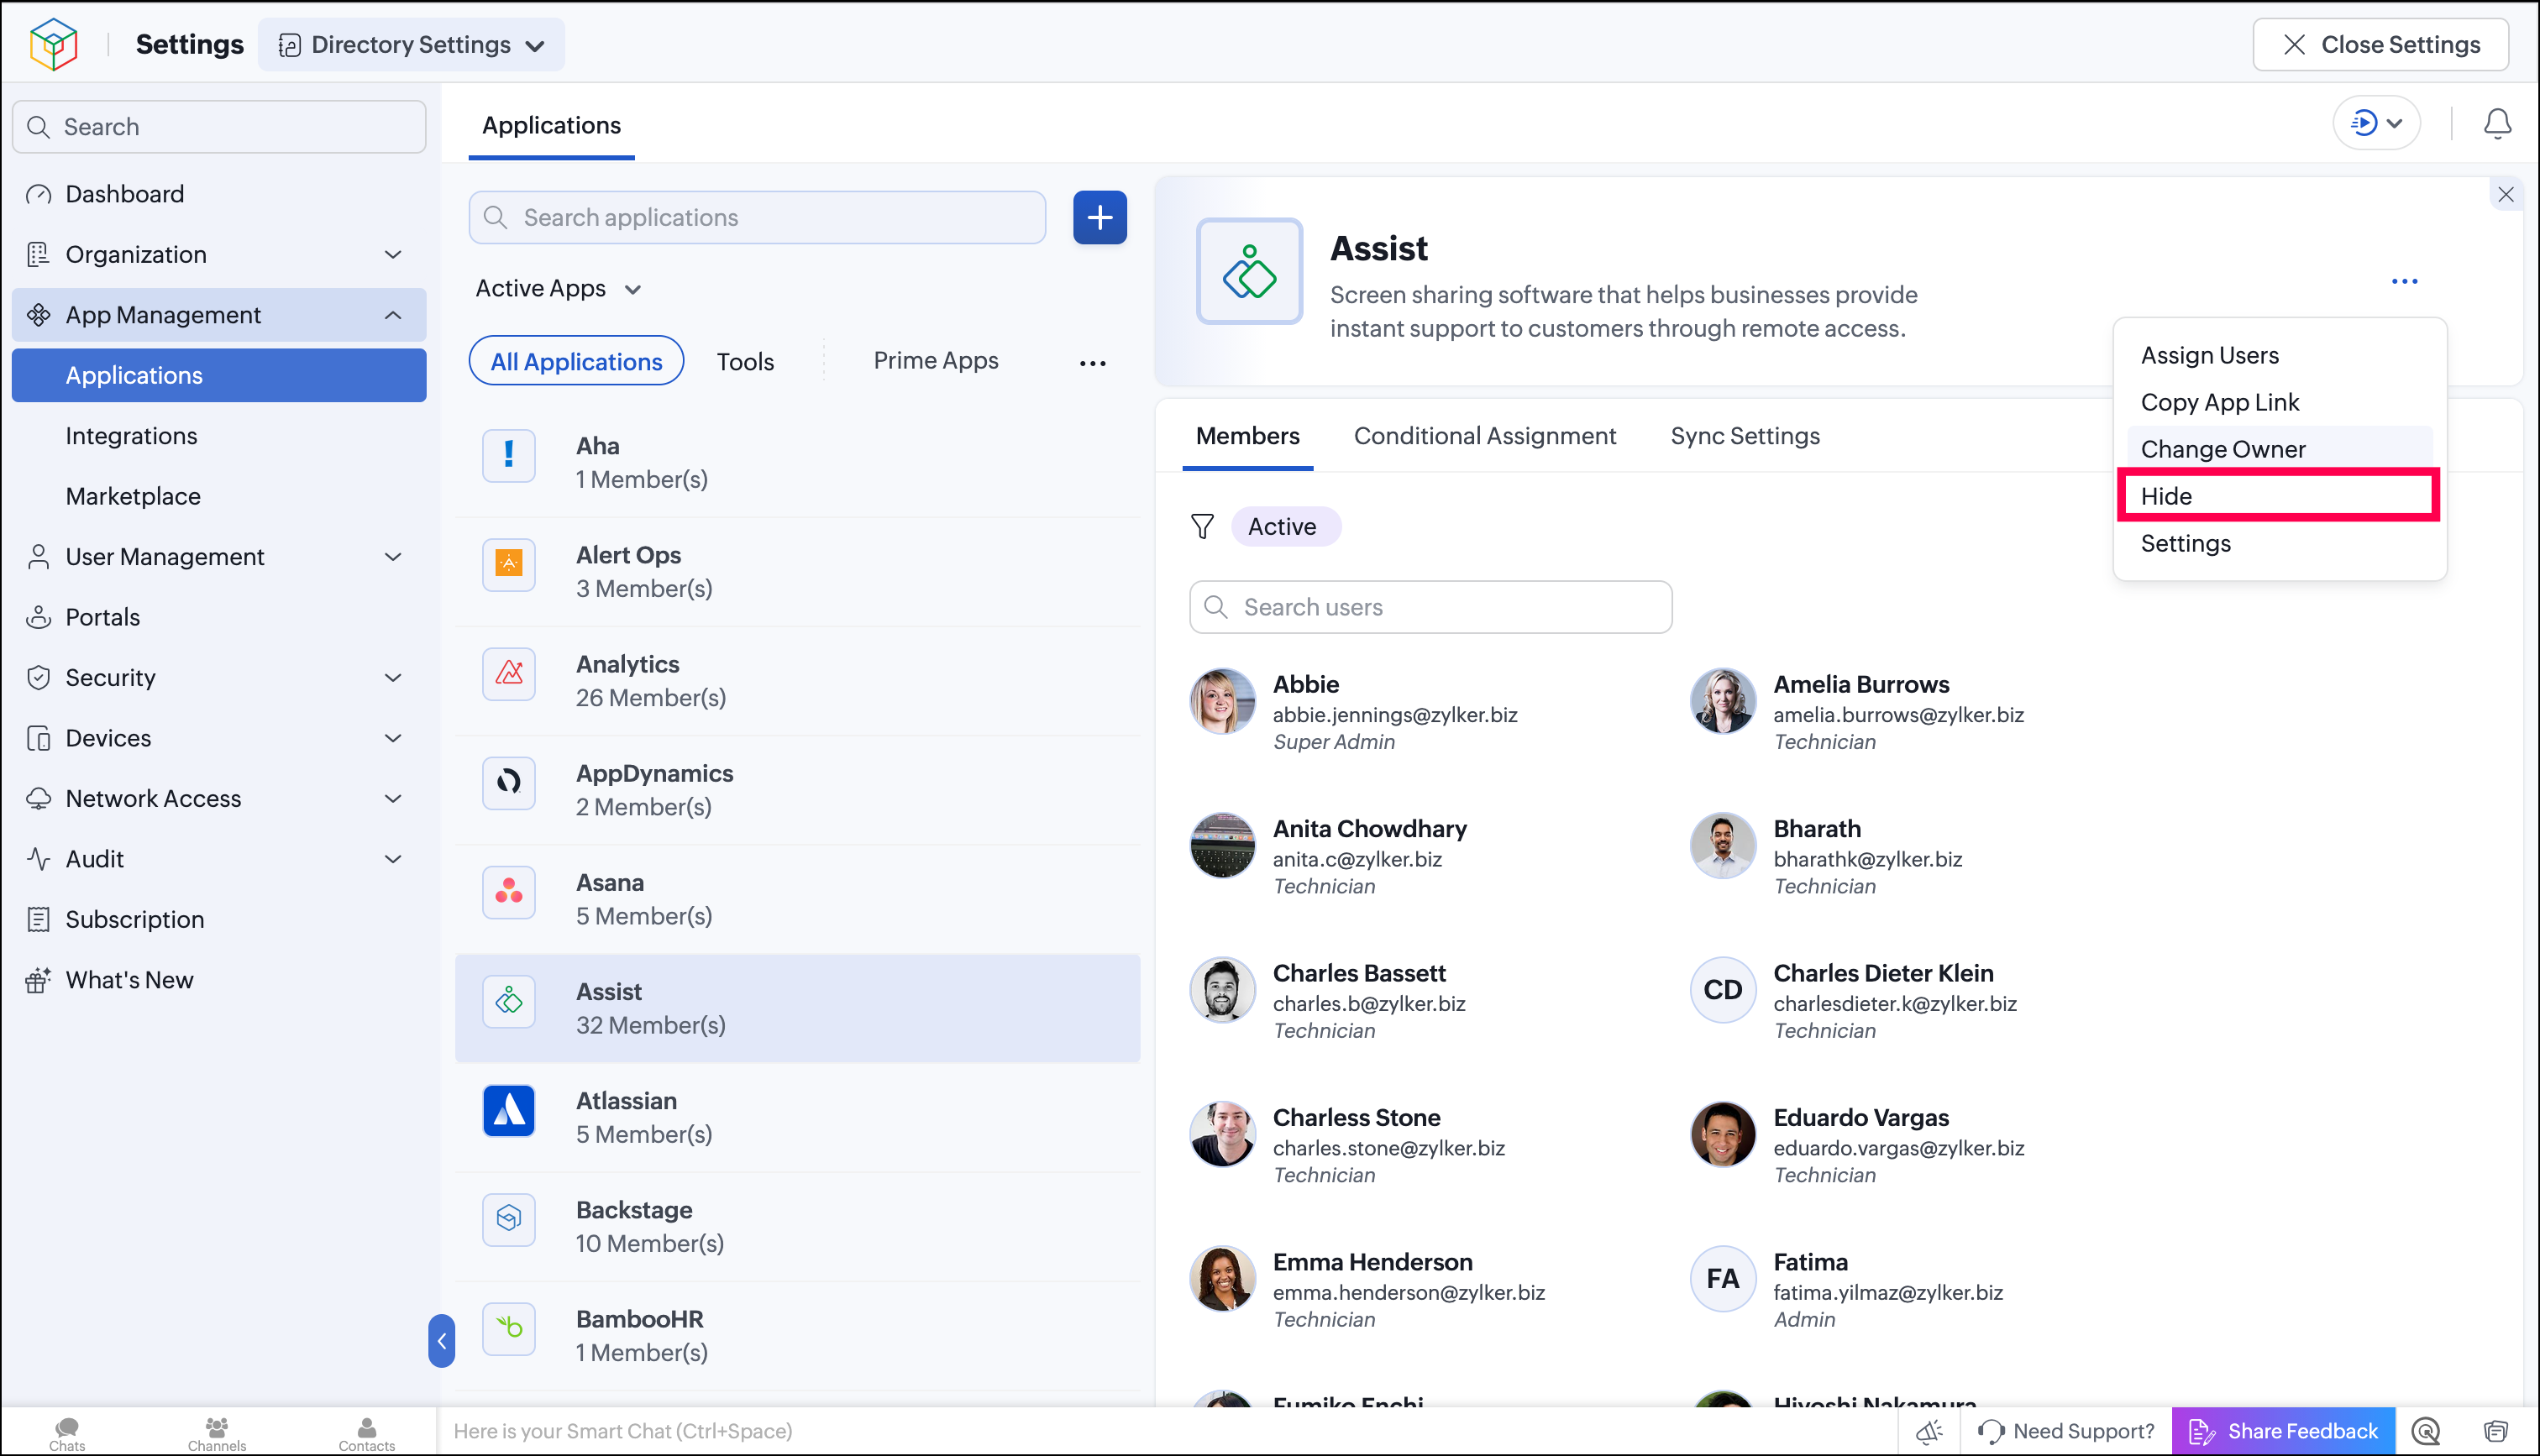The width and height of the screenshot is (2540, 1456).
Task: Expand the User Management section
Action: tap(219, 556)
